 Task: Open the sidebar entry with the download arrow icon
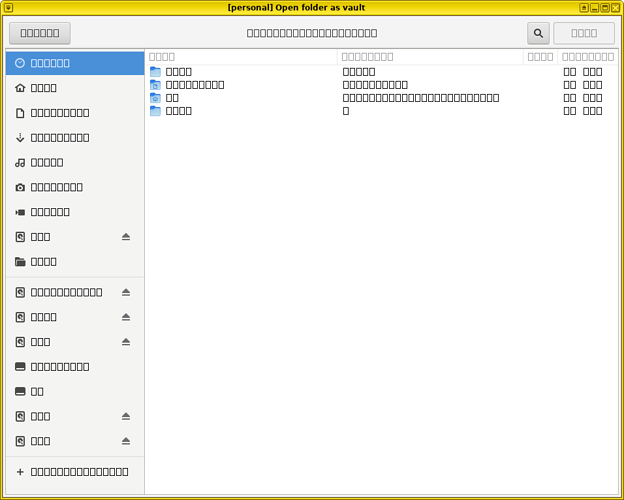(x=75, y=137)
